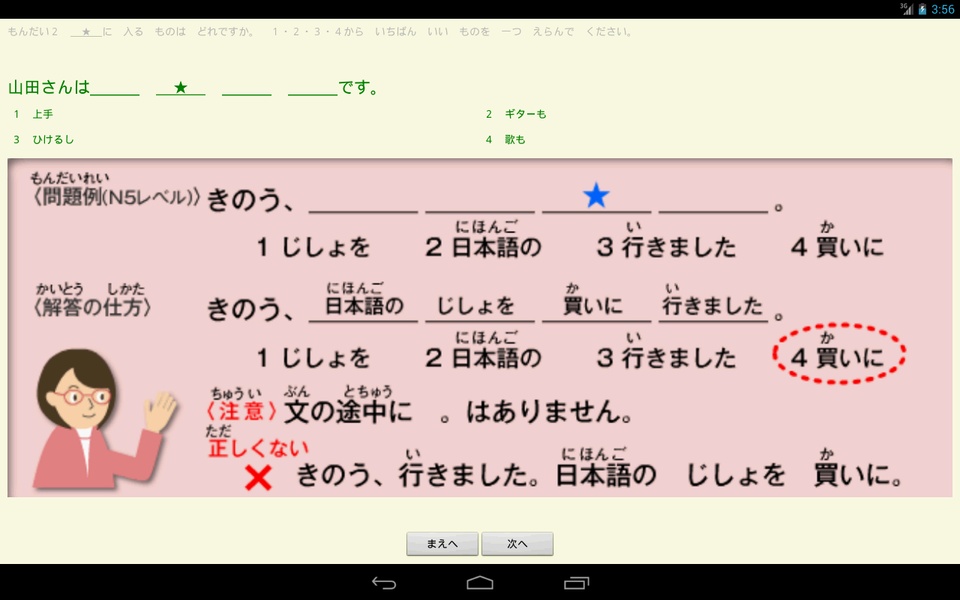The height and width of the screenshot is (600, 960).
Task: Tap the blue star in the example image
Action: tap(596, 196)
